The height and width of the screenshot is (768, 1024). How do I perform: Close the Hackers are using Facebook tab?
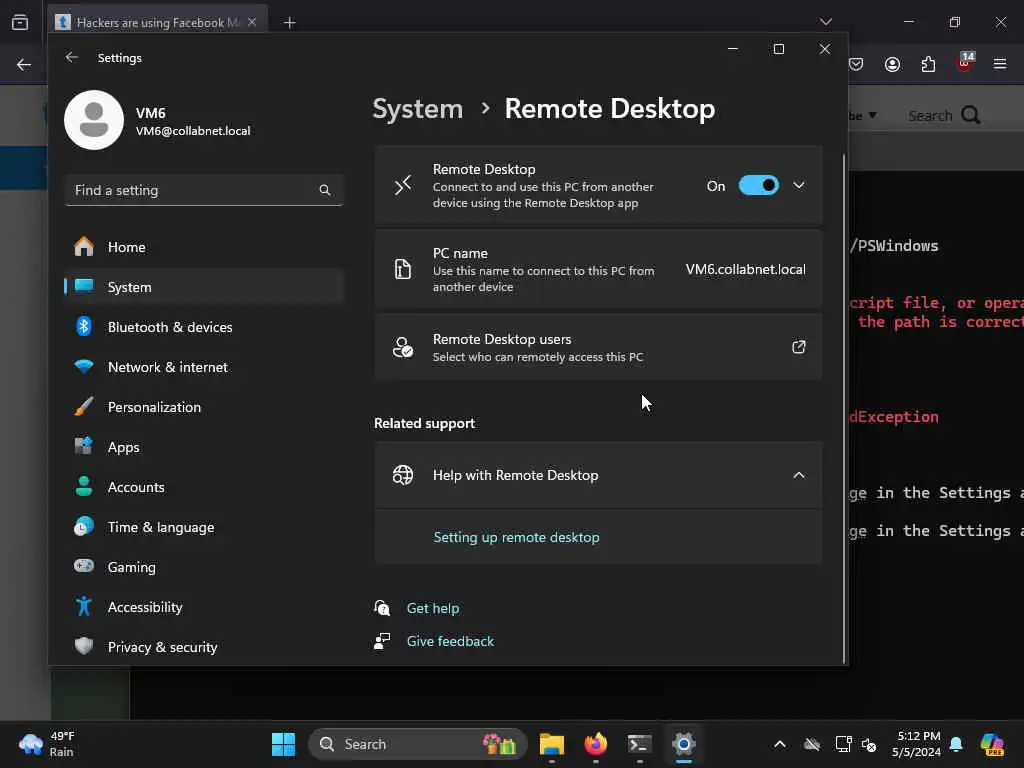click(252, 22)
